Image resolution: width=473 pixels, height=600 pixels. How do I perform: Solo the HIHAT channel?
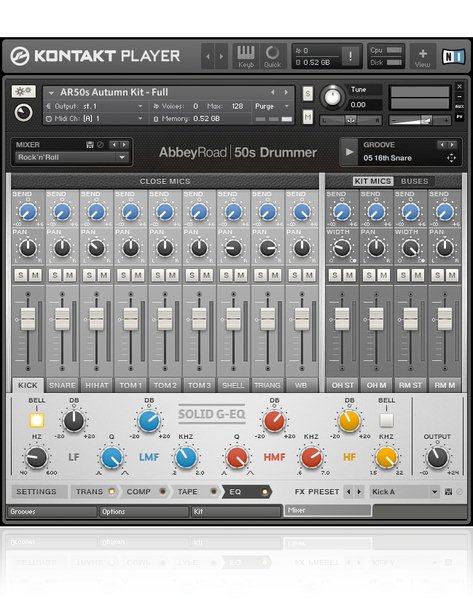point(89,275)
